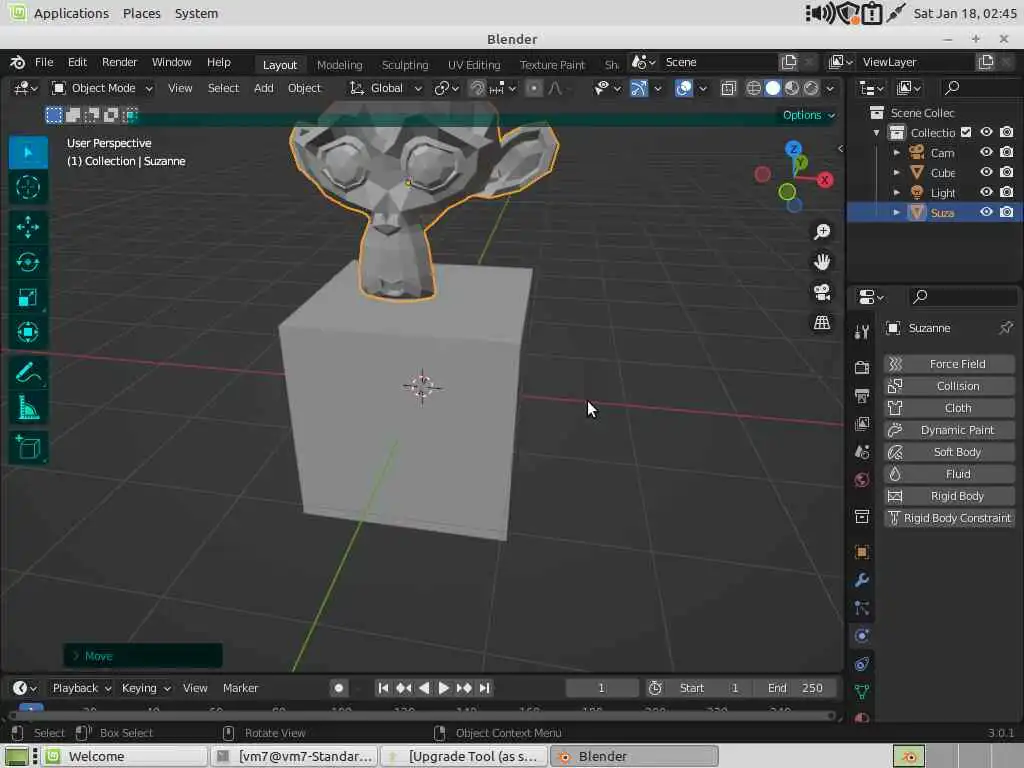Open the Render properties tab
Image resolution: width=1024 pixels, height=768 pixels.
[x=861, y=367]
